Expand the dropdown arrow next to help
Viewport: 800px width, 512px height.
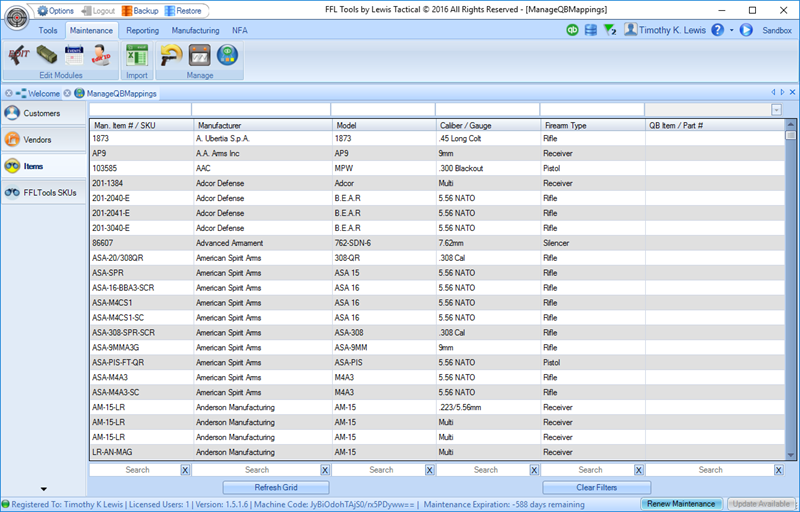pyautogui.click(x=732, y=31)
